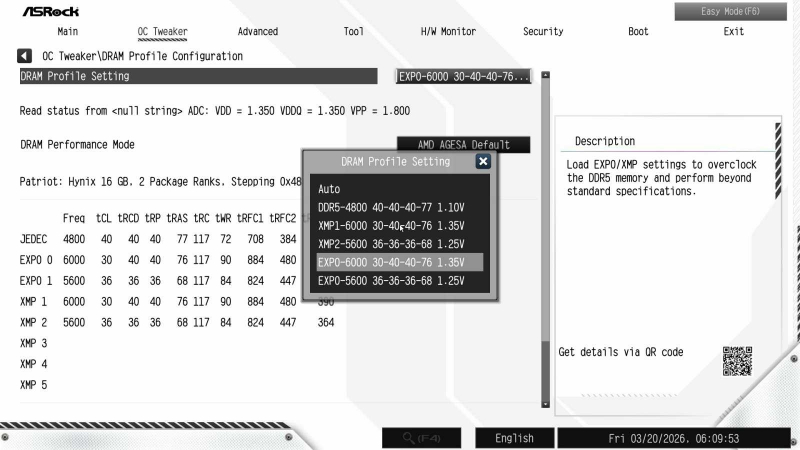Select the Auto profile option
Image resolution: width=800 pixels, height=450 pixels.
329,188
